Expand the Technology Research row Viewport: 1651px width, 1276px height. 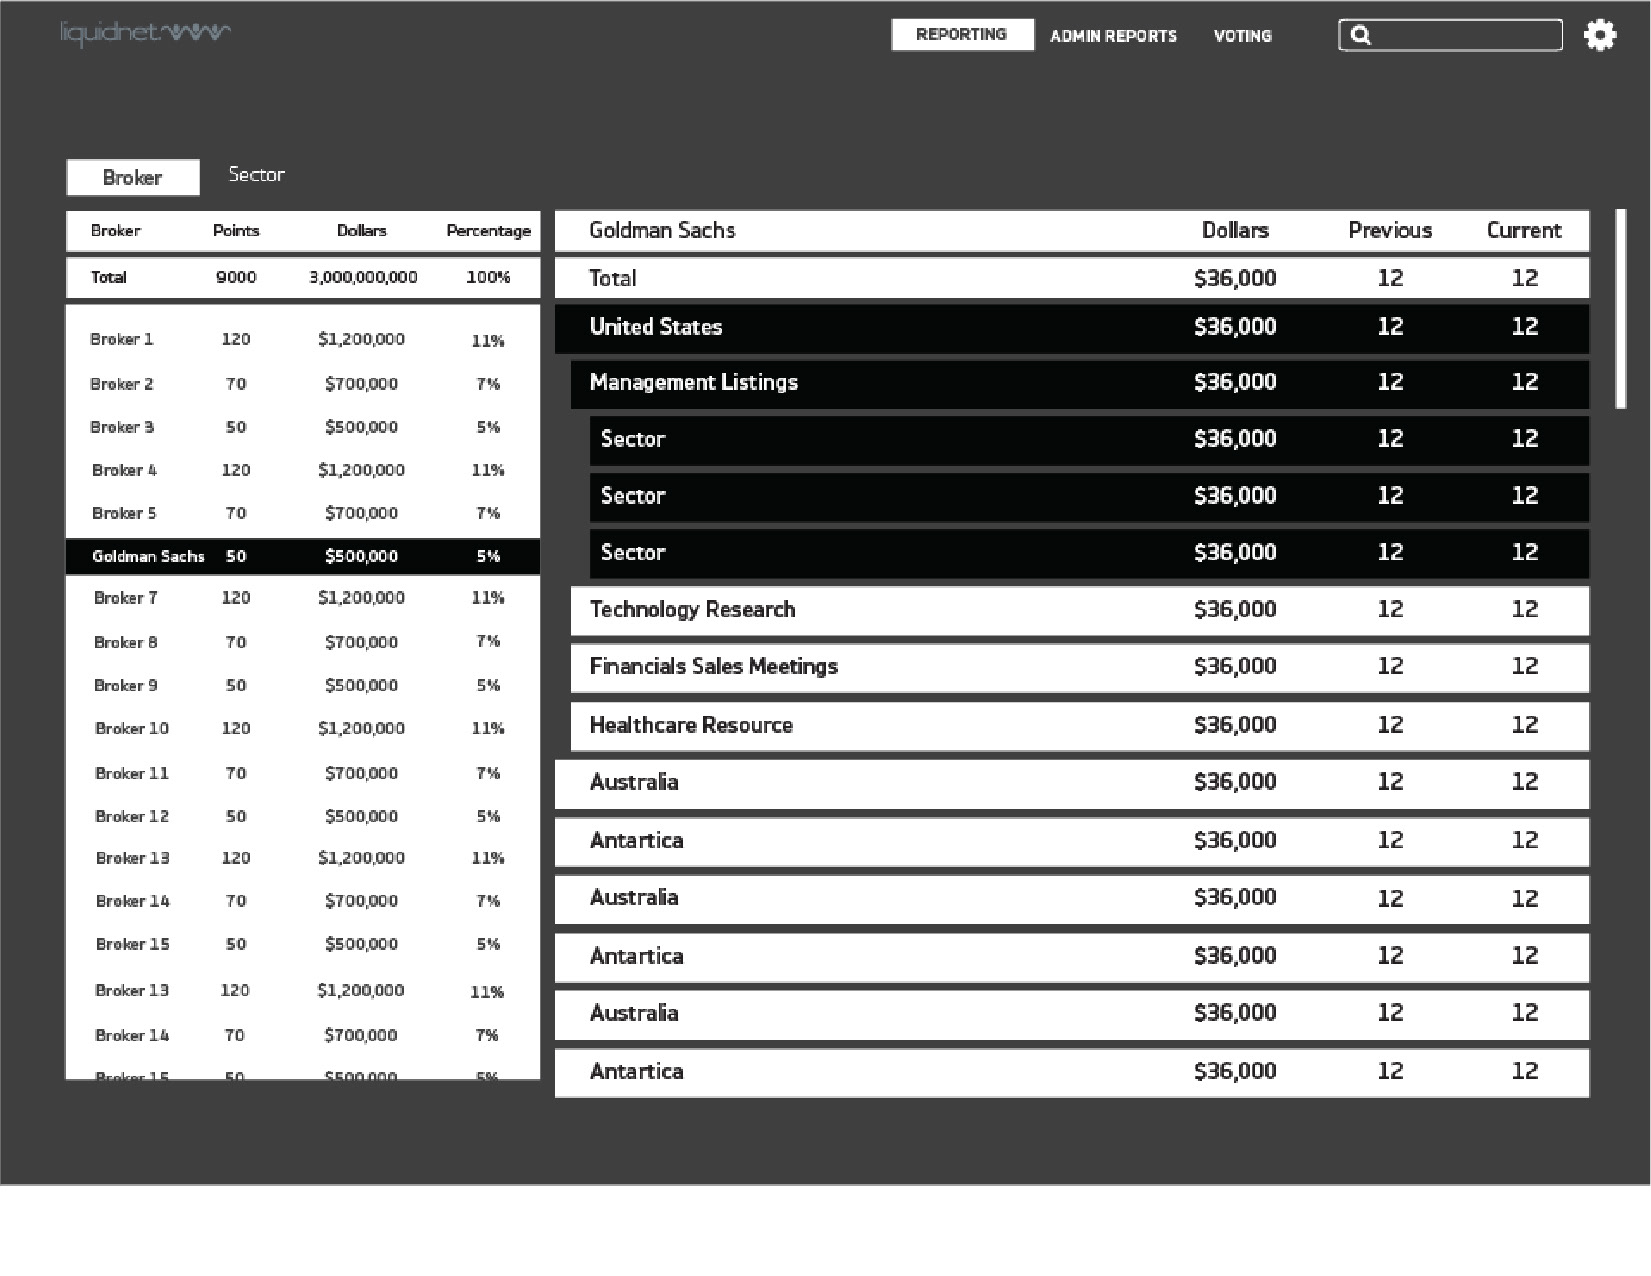tap(1080, 610)
